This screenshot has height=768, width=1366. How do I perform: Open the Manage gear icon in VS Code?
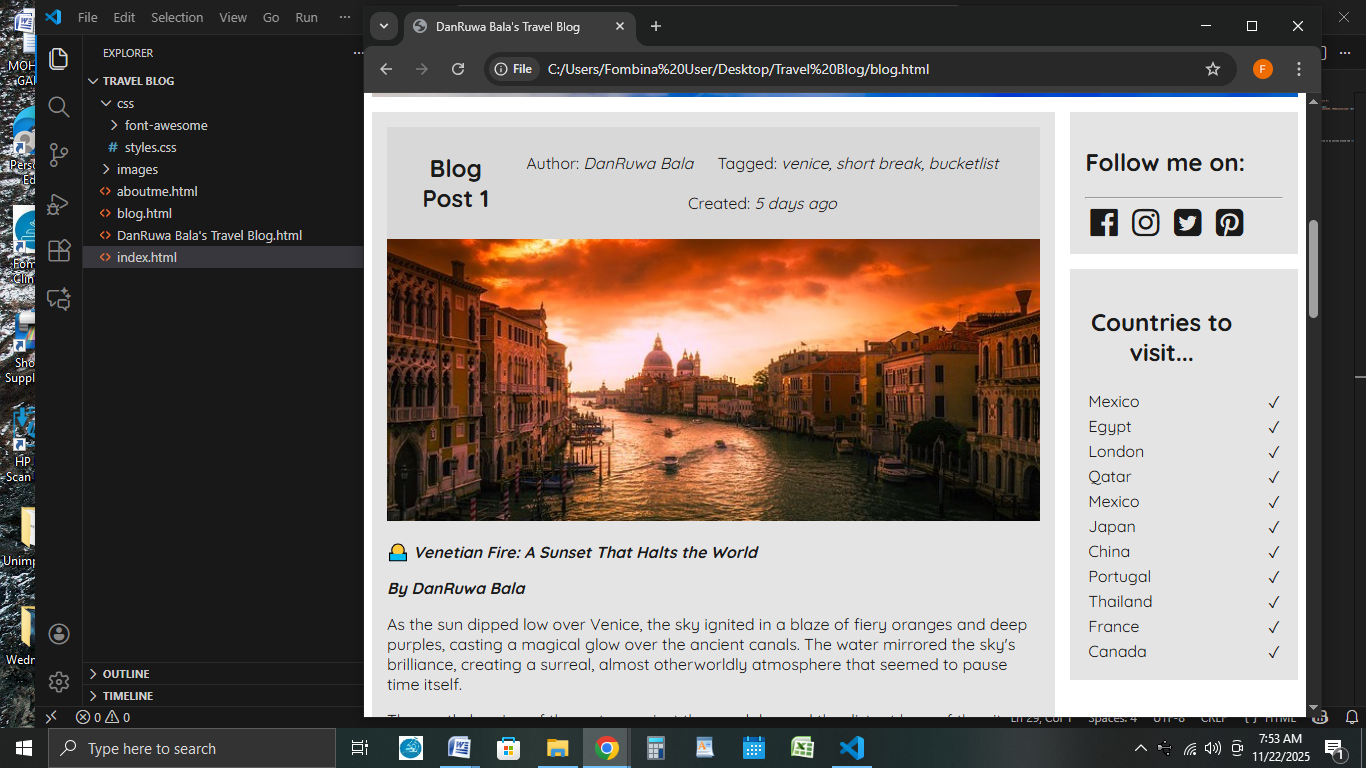pos(59,682)
